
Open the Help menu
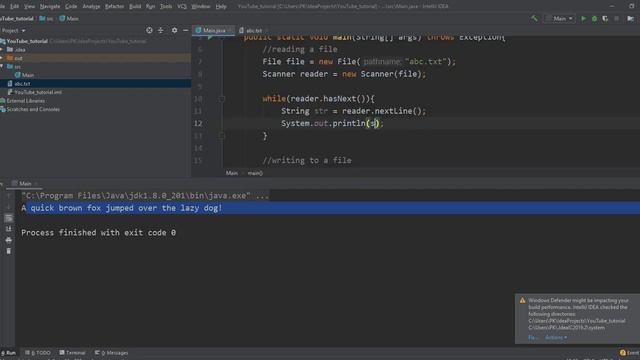click(221, 7)
